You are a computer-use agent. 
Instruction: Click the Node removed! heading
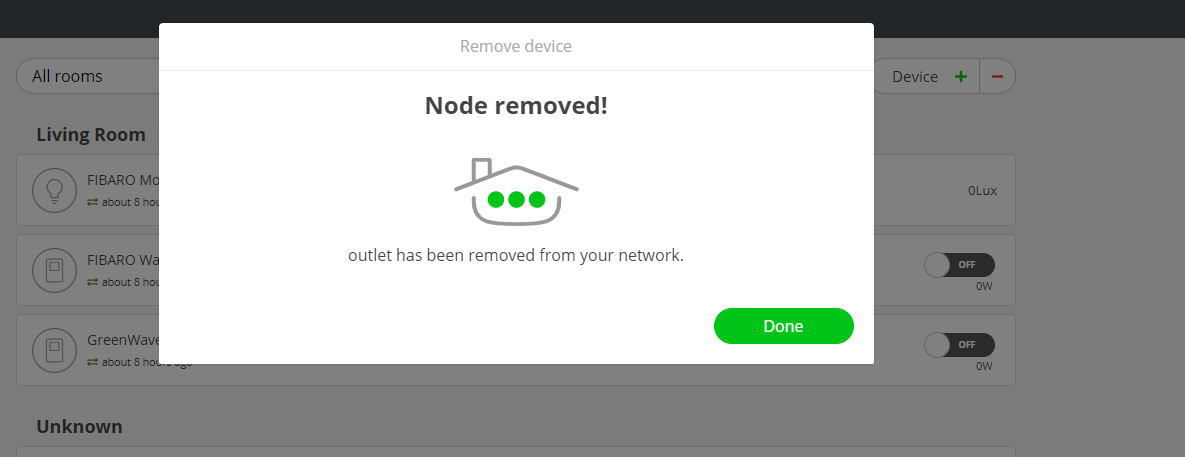tap(516, 105)
